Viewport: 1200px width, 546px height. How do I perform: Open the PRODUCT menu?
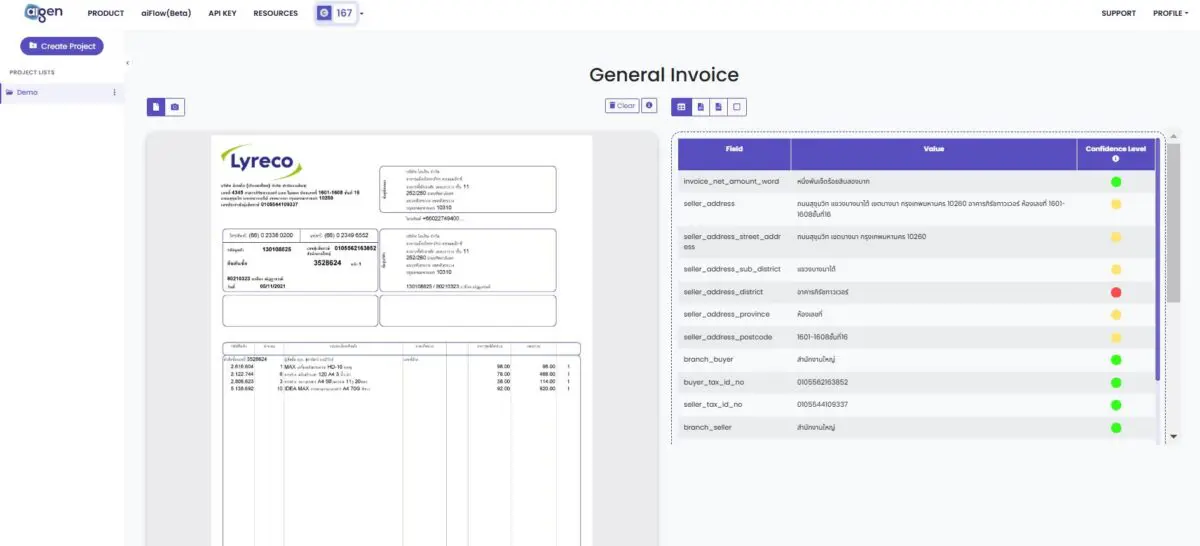point(106,13)
